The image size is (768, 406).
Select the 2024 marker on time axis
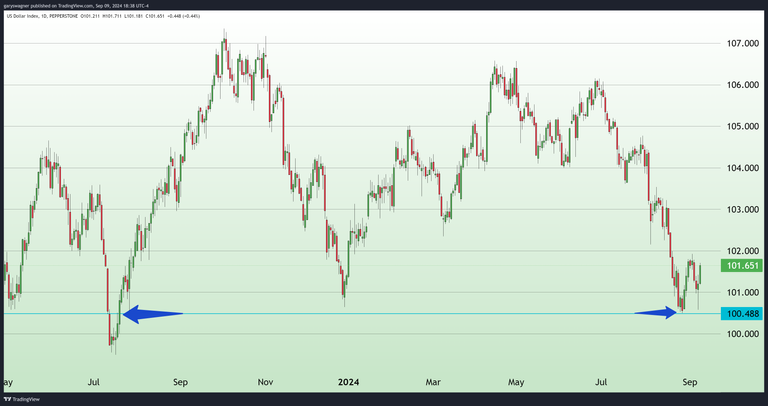(x=349, y=382)
